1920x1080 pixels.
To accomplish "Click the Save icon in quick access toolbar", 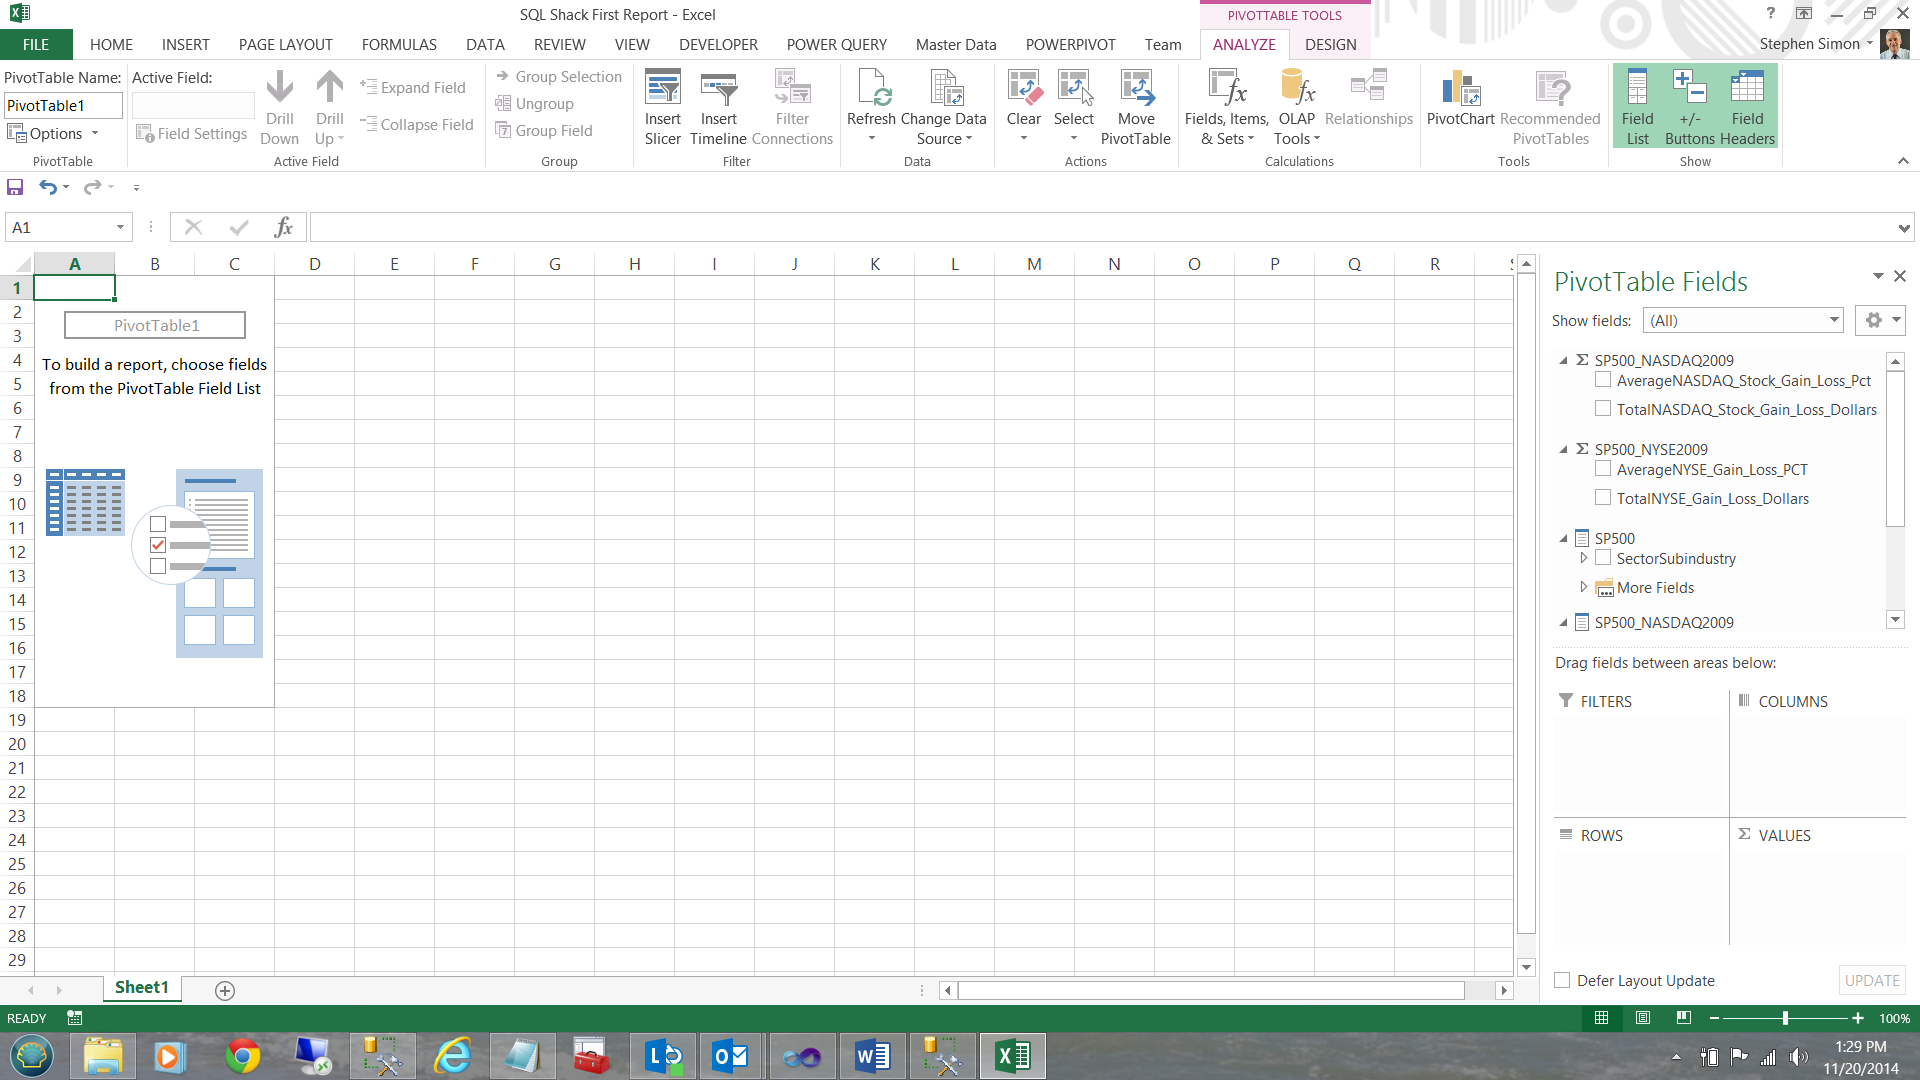I will point(15,187).
